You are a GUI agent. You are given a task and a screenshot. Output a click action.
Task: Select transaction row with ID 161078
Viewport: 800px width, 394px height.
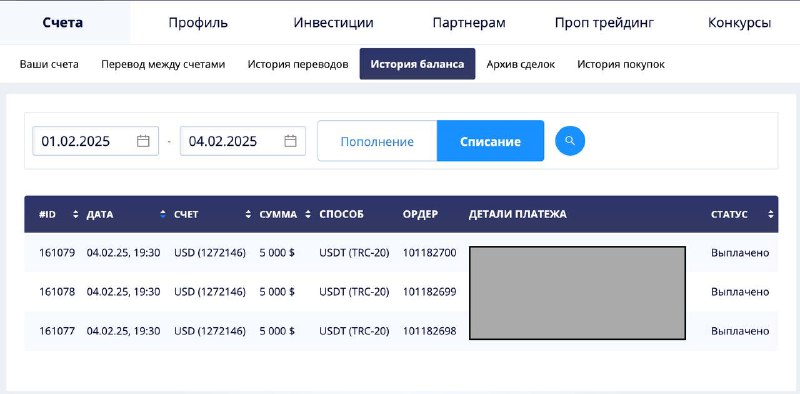click(x=401, y=292)
